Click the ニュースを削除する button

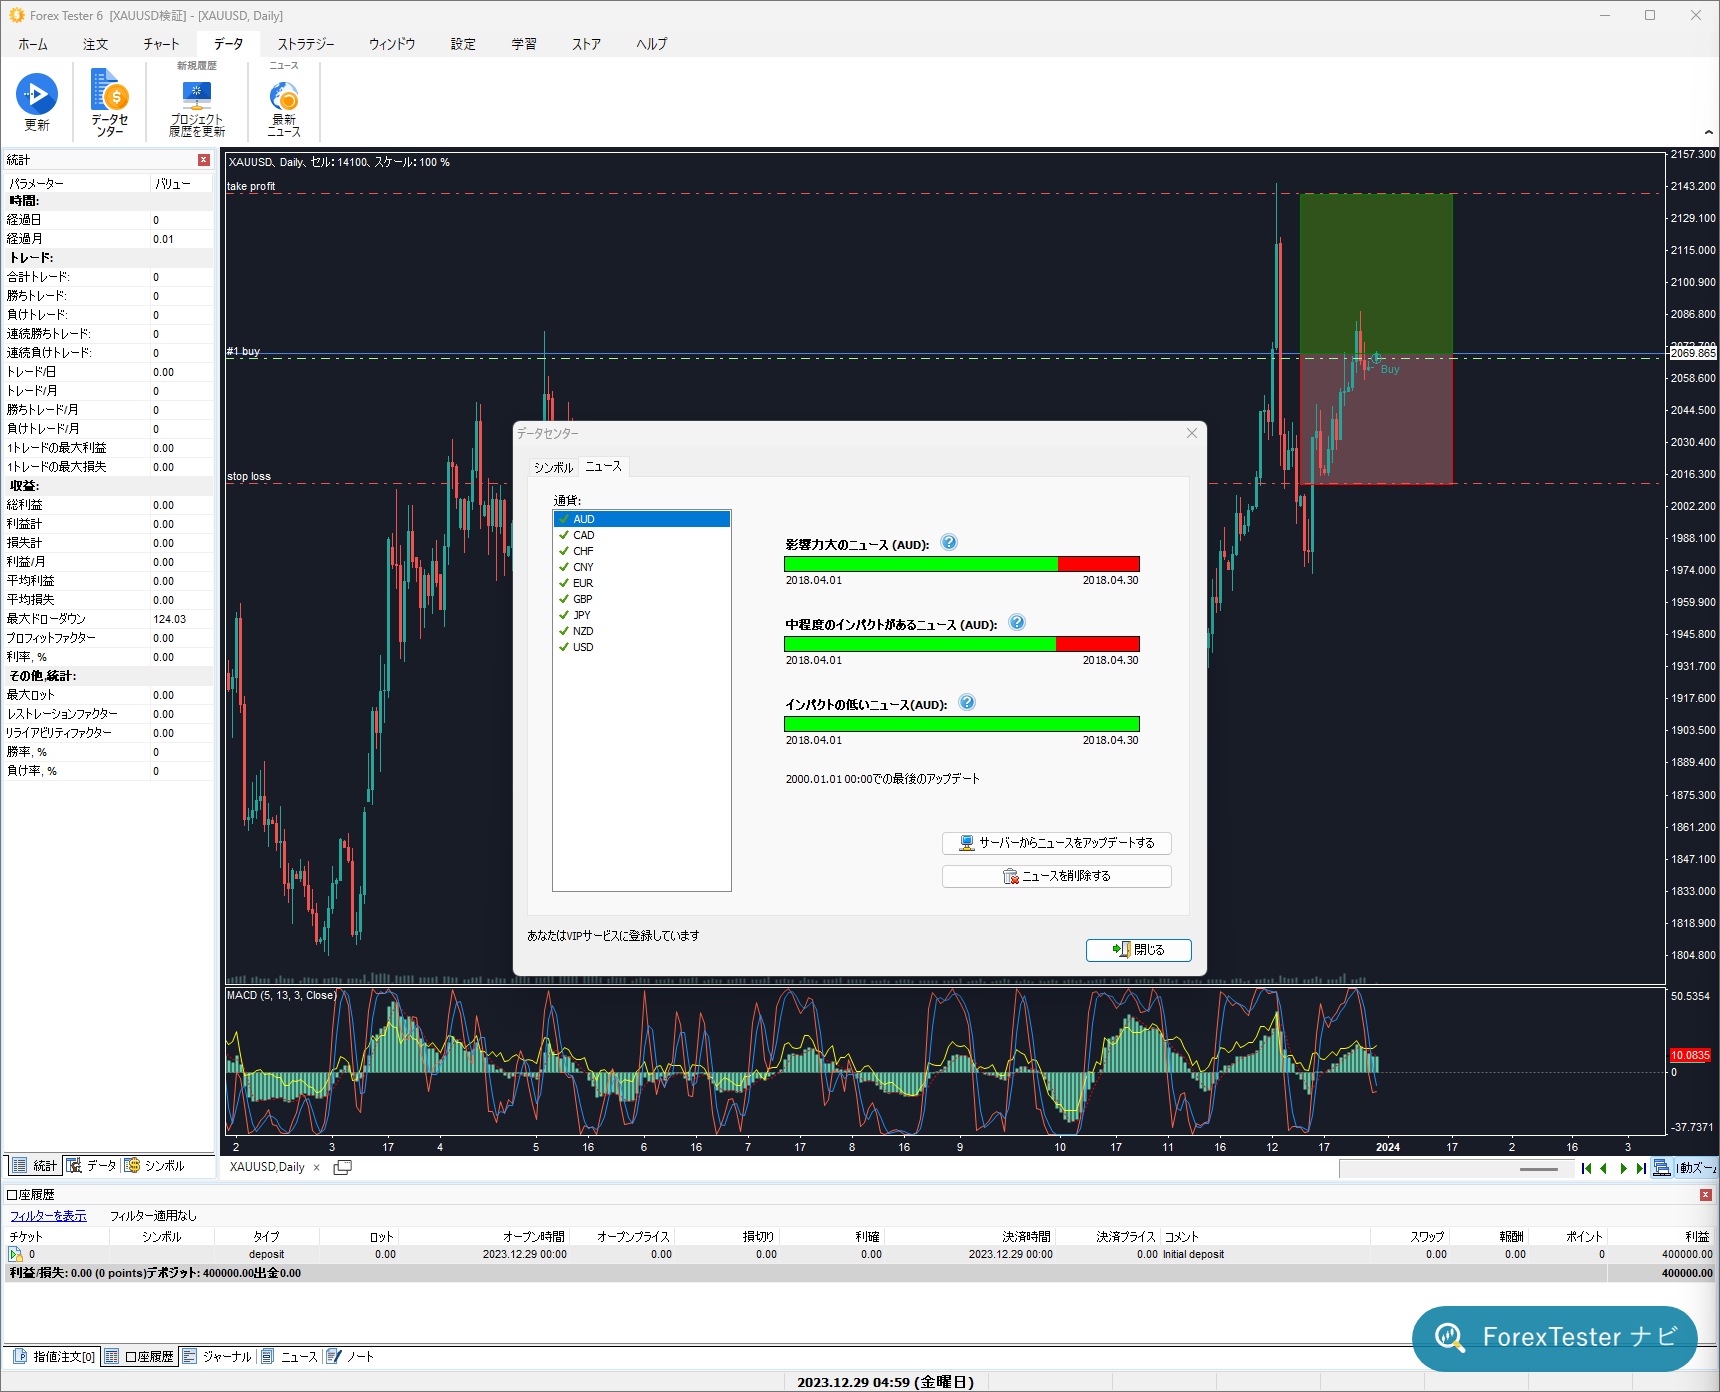[1057, 876]
